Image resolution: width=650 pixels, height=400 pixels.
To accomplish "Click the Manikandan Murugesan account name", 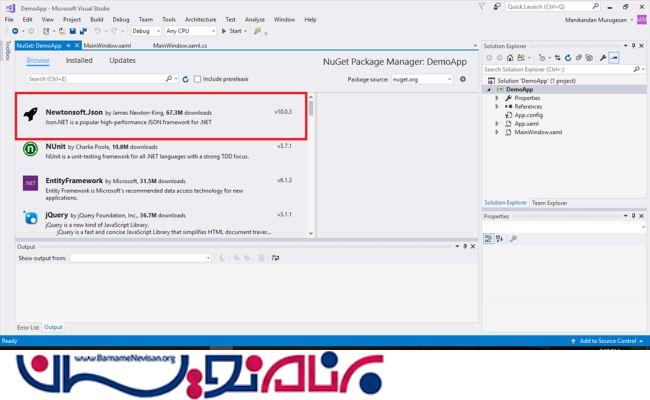I will (596, 20).
